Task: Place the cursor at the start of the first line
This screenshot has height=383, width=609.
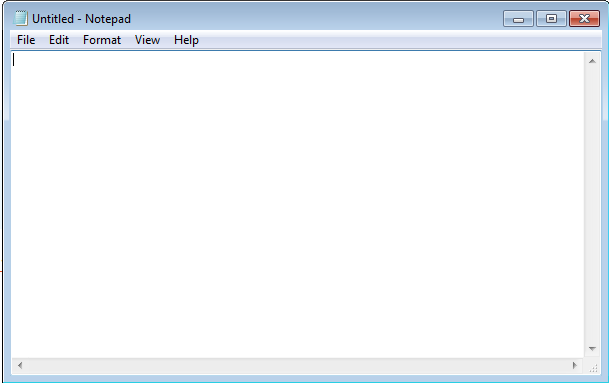Action: coord(14,60)
